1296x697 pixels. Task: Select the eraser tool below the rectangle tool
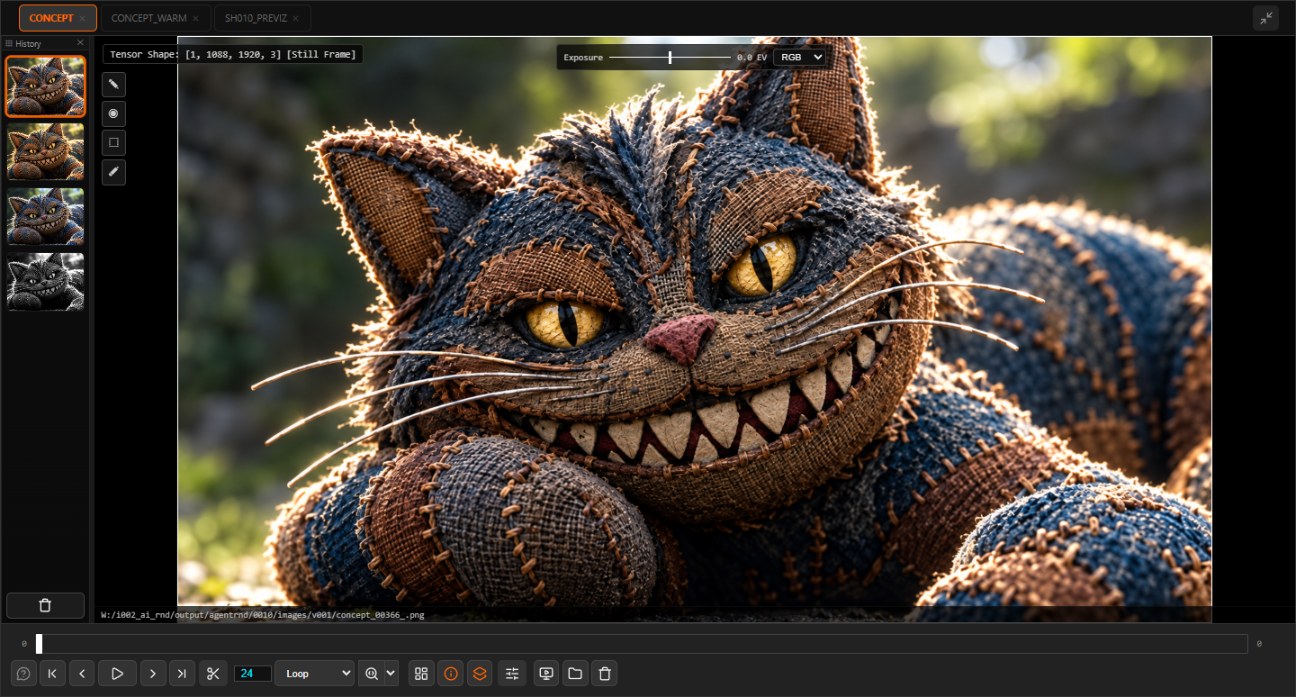pos(114,172)
